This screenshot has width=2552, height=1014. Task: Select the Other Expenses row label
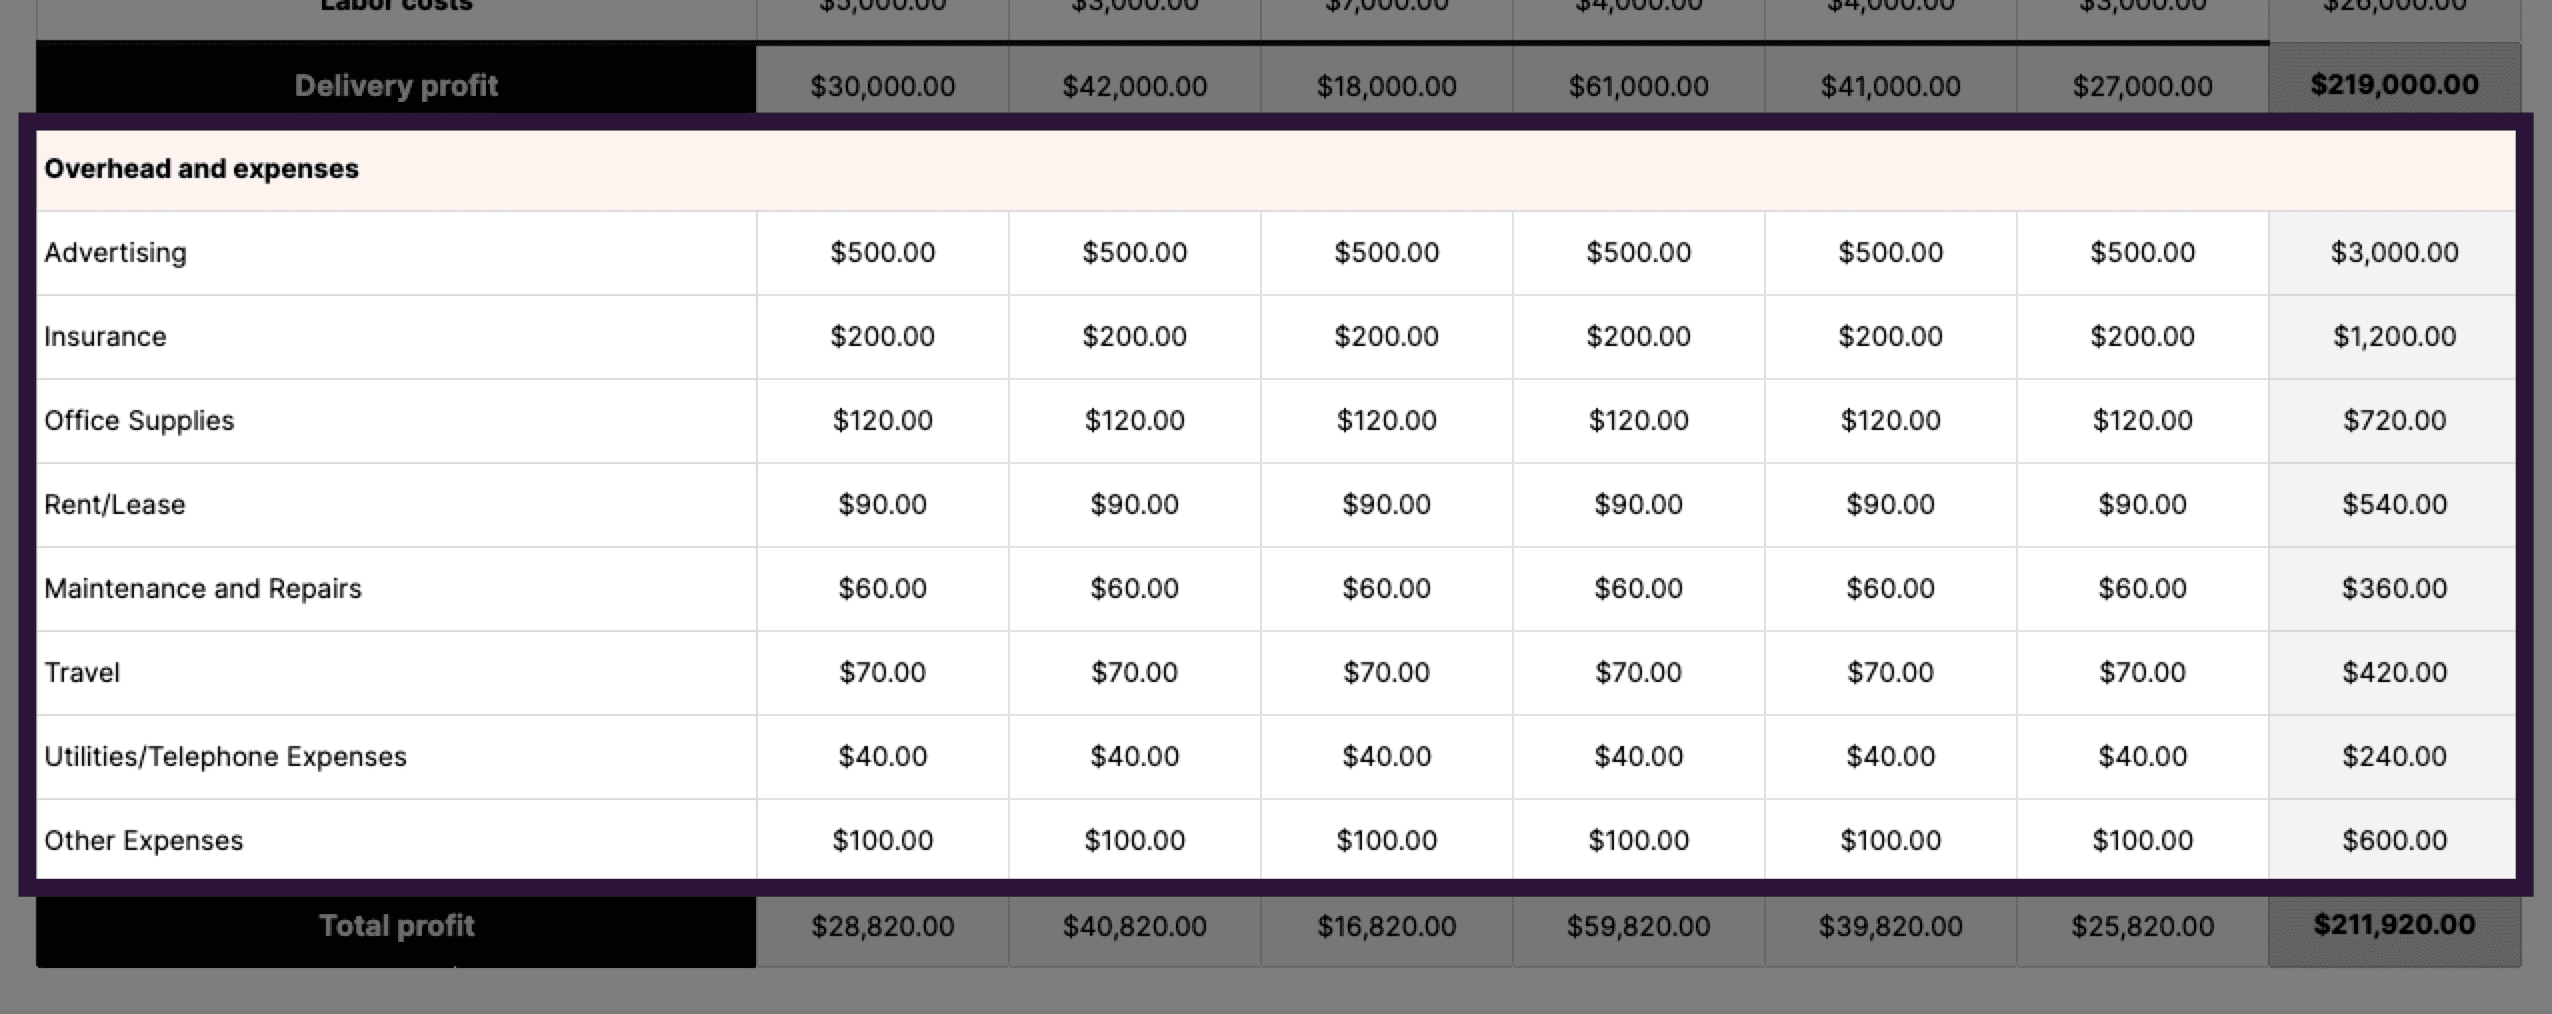click(x=144, y=840)
